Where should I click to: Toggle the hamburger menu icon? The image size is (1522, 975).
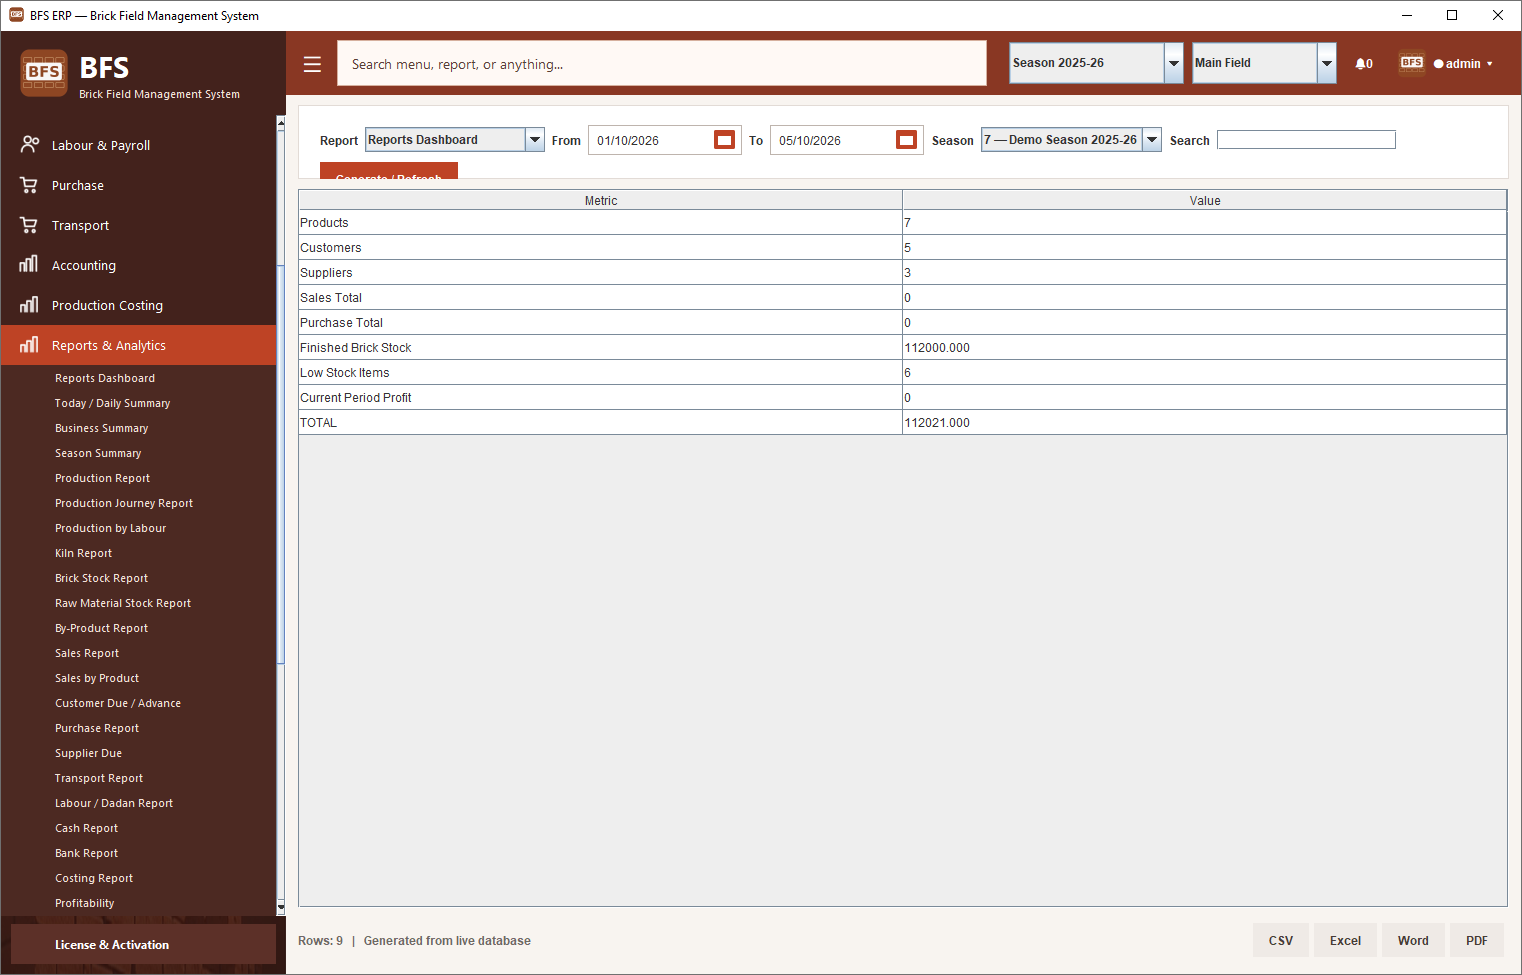coord(312,64)
